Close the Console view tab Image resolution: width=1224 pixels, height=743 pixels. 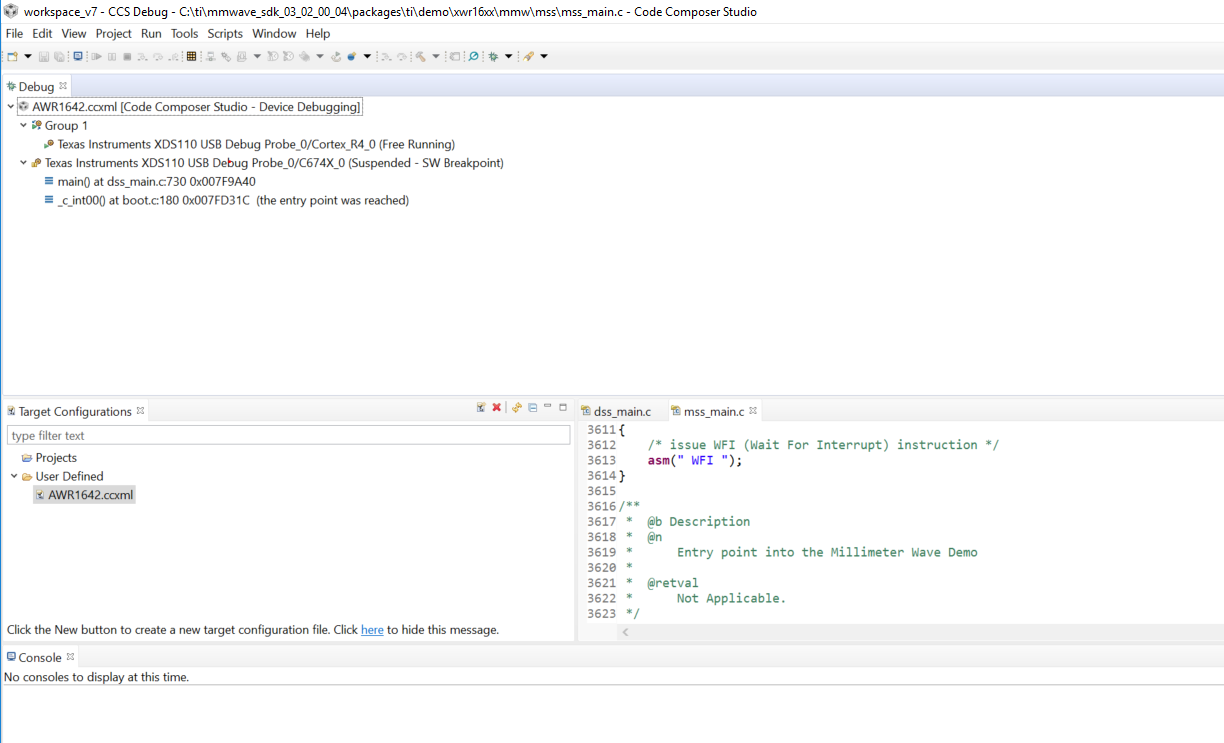click(71, 657)
